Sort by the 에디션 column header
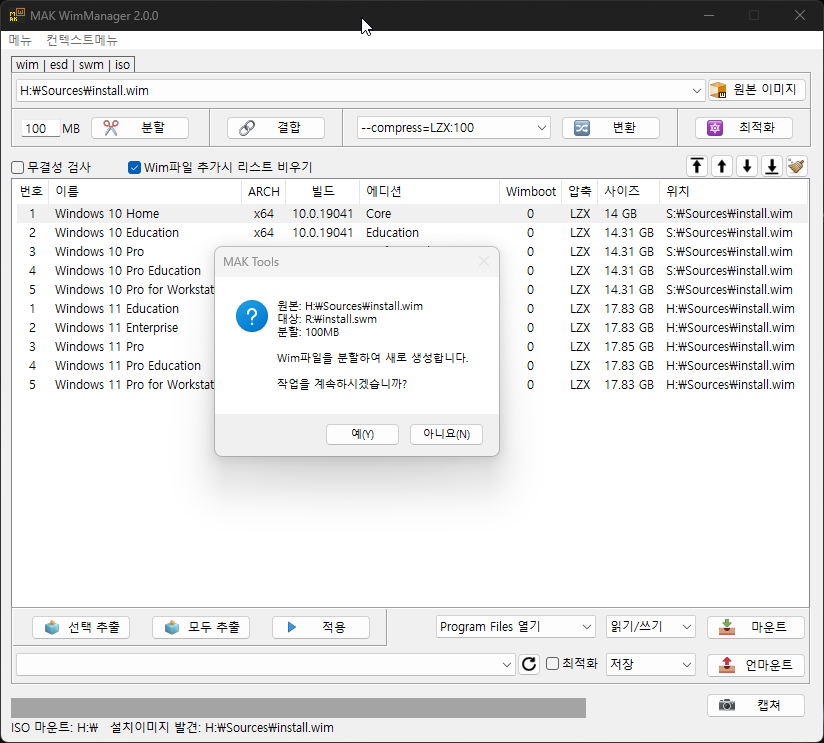Viewport: 824px width, 743px height. click(429, 191)
